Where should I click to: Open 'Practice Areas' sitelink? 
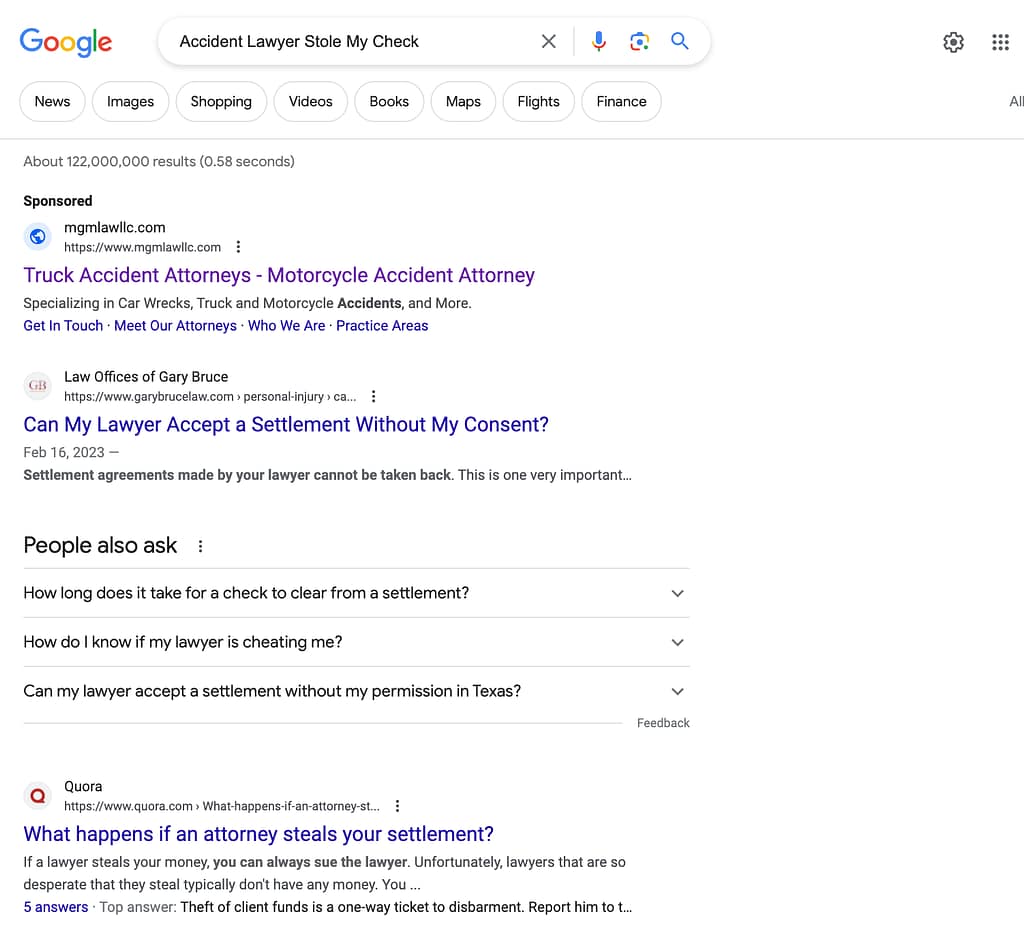point(382,326)
